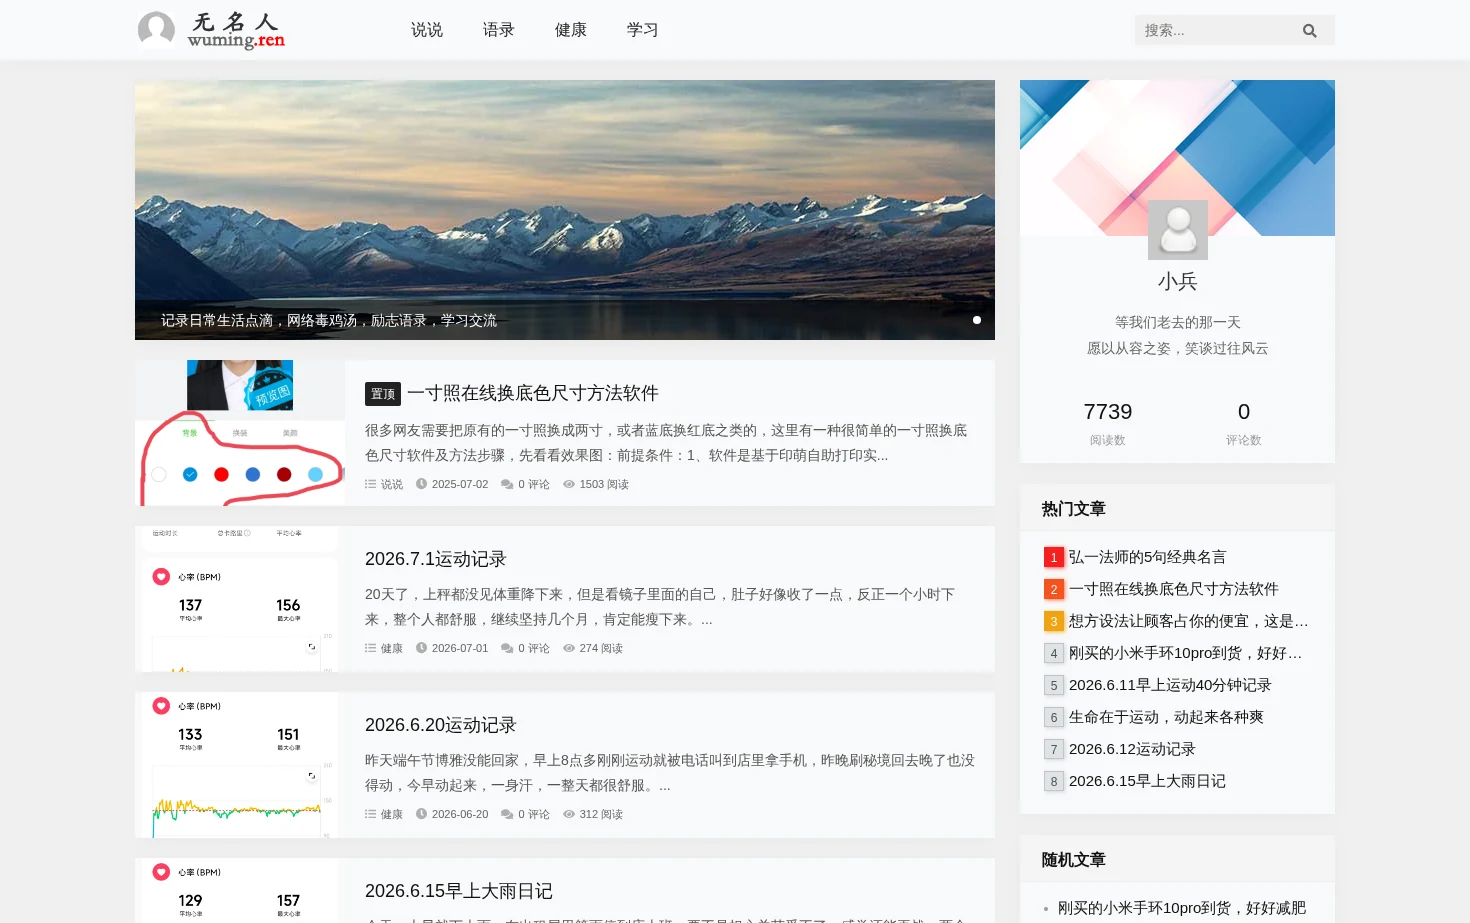Click rank badge 1 in 热门文章
This screenshot has width=1470, height=923.
pyautogui.click(x=1053, y=557)
